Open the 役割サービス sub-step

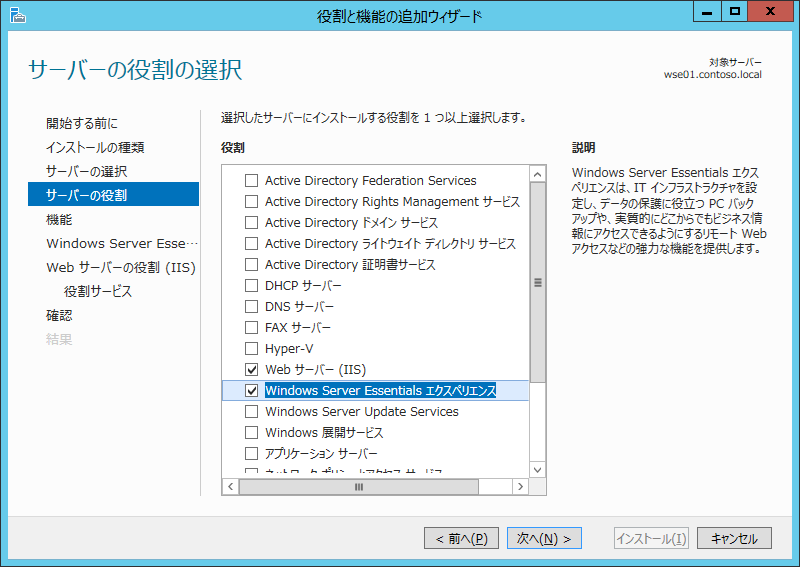97,291
